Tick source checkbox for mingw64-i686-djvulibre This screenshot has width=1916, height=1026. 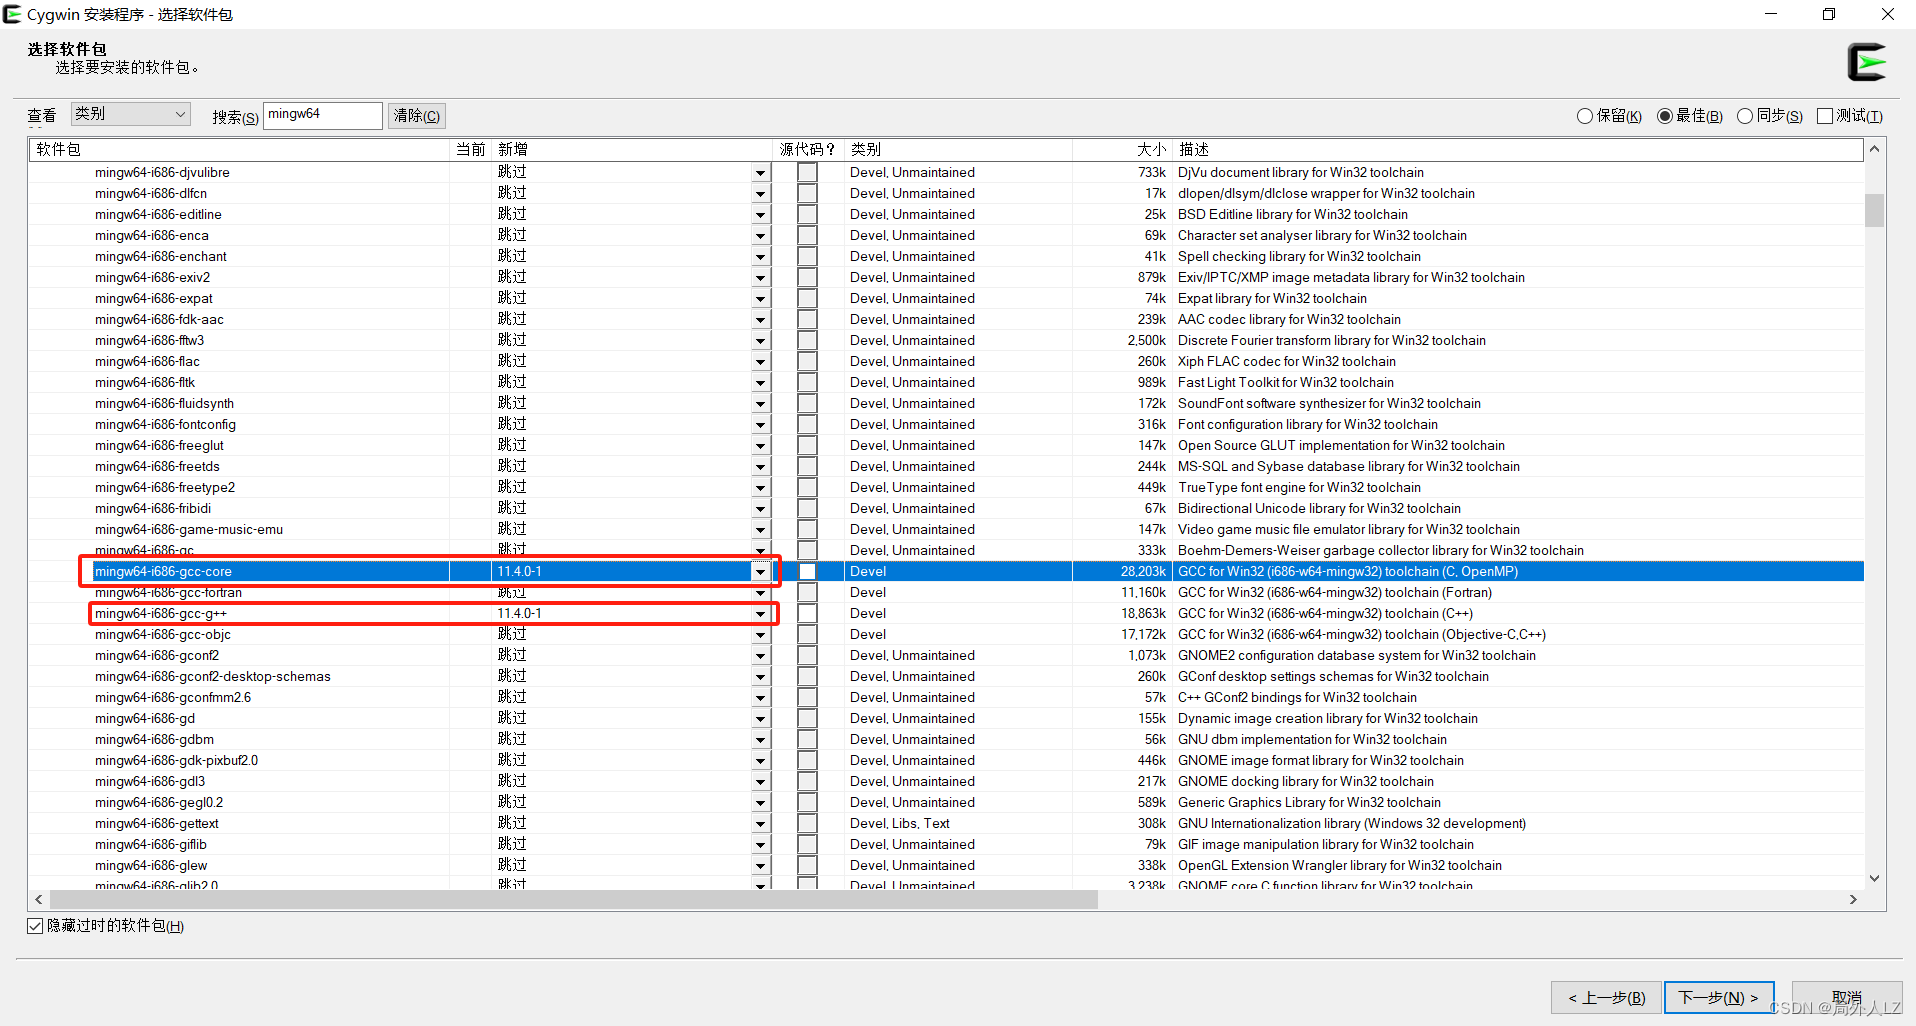[807, 173]
